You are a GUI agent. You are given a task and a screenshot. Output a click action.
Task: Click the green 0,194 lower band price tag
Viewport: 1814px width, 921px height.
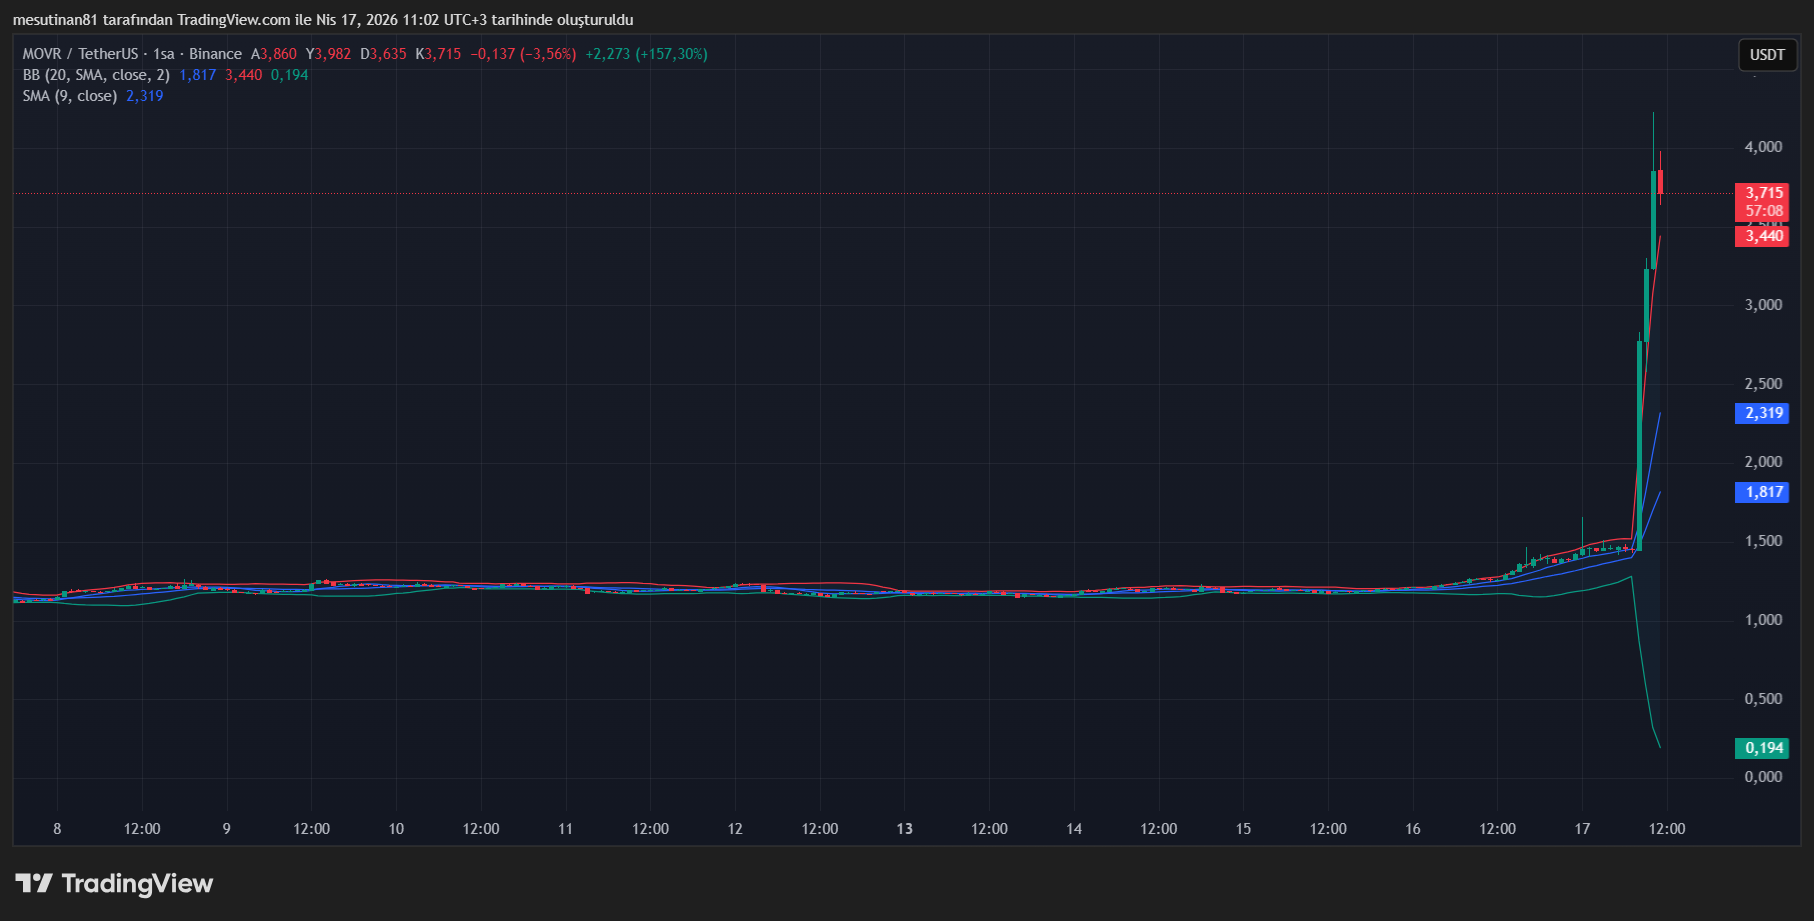pyautogui.click(x=1763, y=748)
